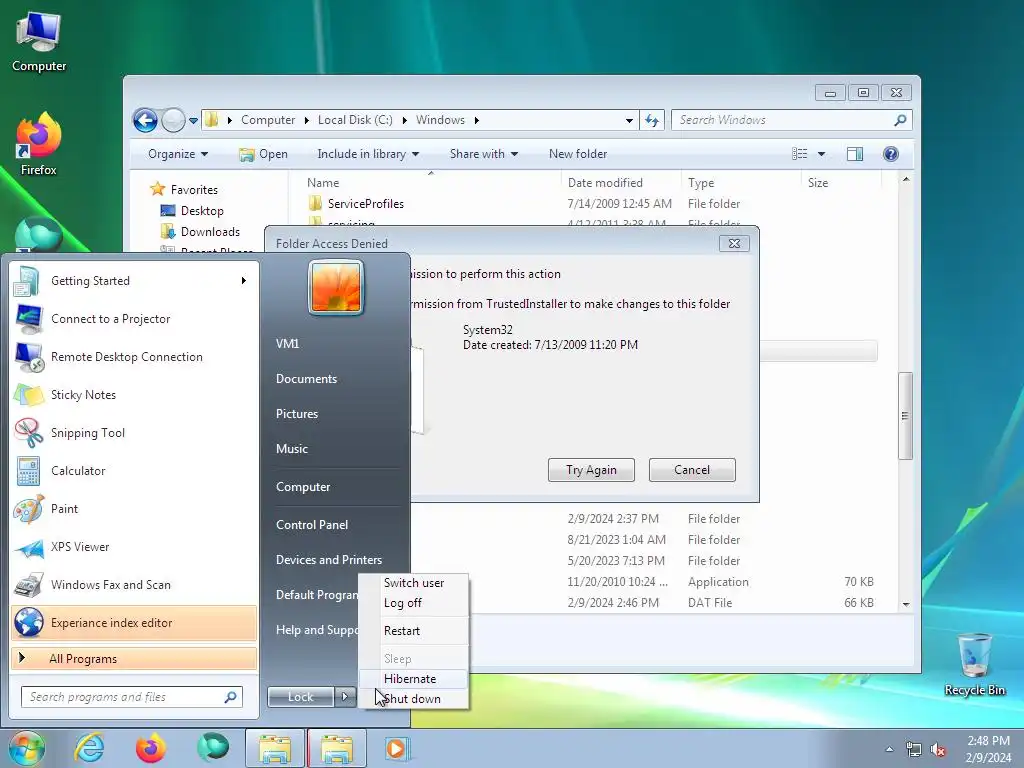Viewport: 1024px width, 768px height.
Task: Click the search magnifier in Search Windows box
Action: coord(900,120)
